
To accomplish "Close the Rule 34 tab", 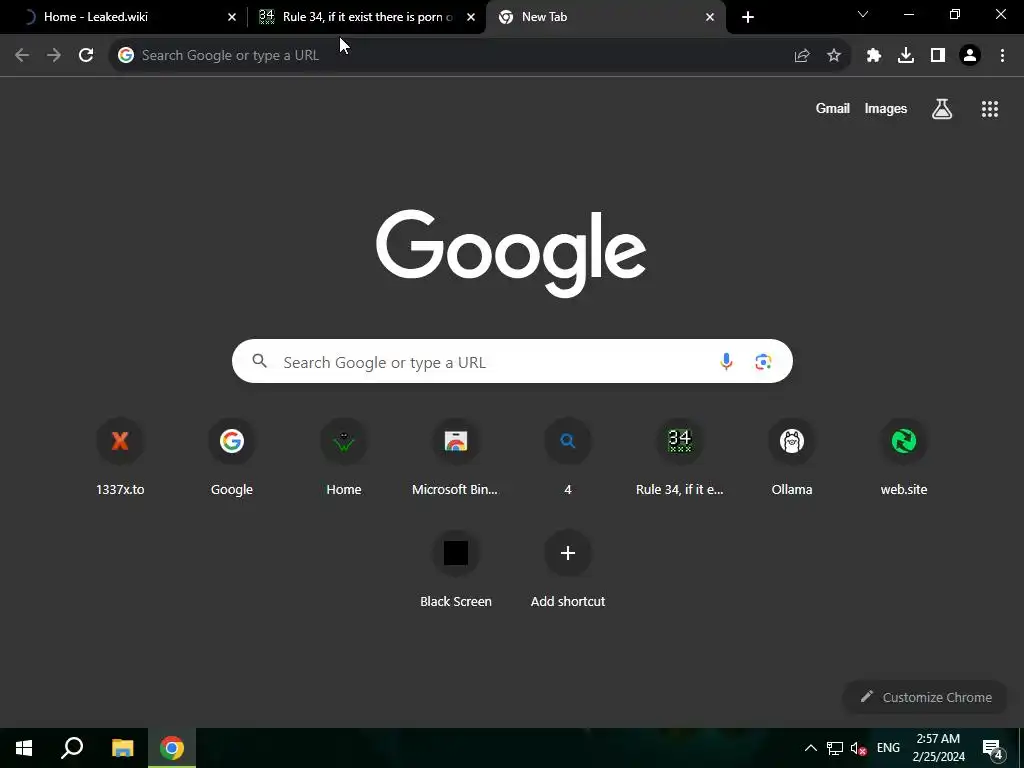I will (471, 17).
